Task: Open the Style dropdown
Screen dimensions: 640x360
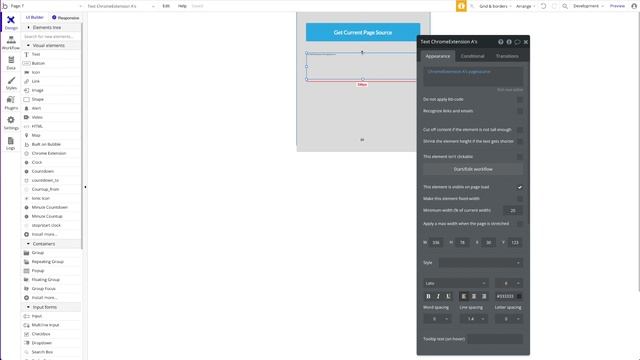Action: [x=480, y=262]
